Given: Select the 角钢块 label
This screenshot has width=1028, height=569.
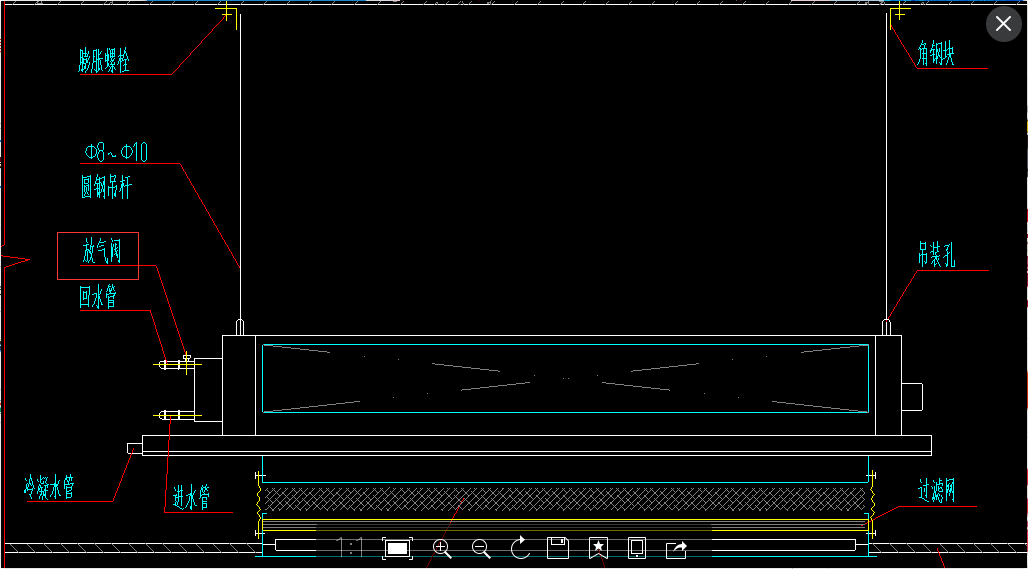Looking at the screenshot, I should 936,54.
